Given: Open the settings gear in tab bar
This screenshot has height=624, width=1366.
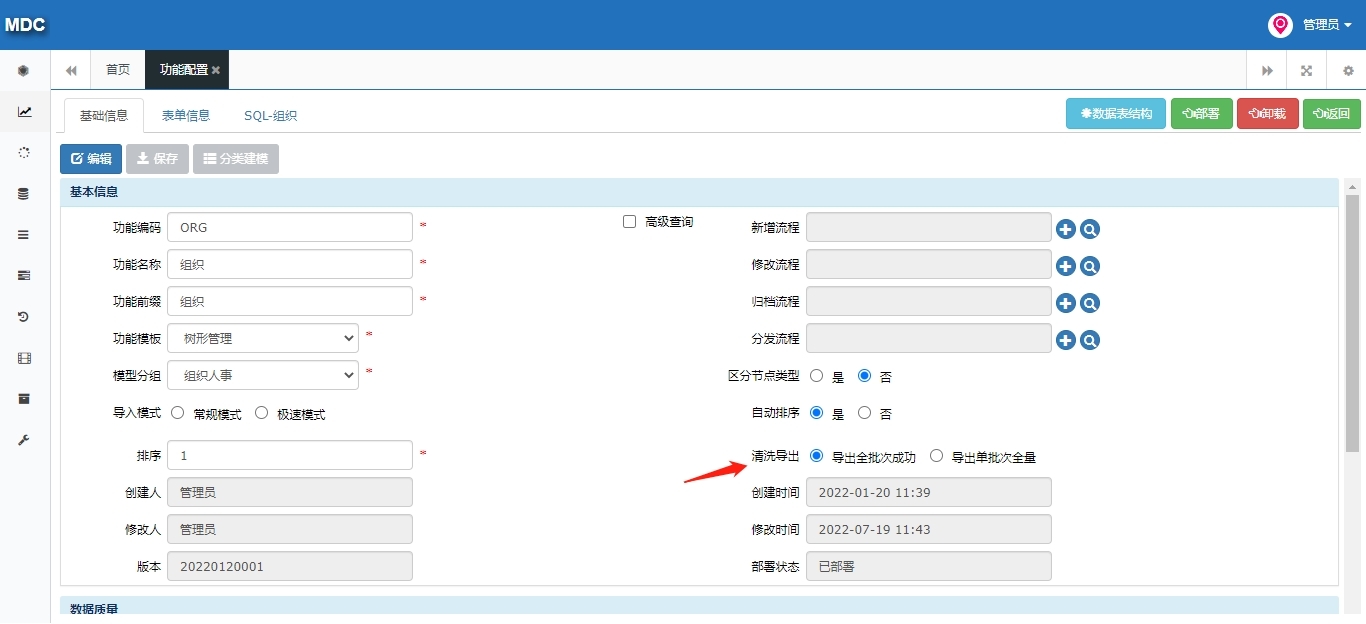Looking at the screenshot, I should [1348, 71].
